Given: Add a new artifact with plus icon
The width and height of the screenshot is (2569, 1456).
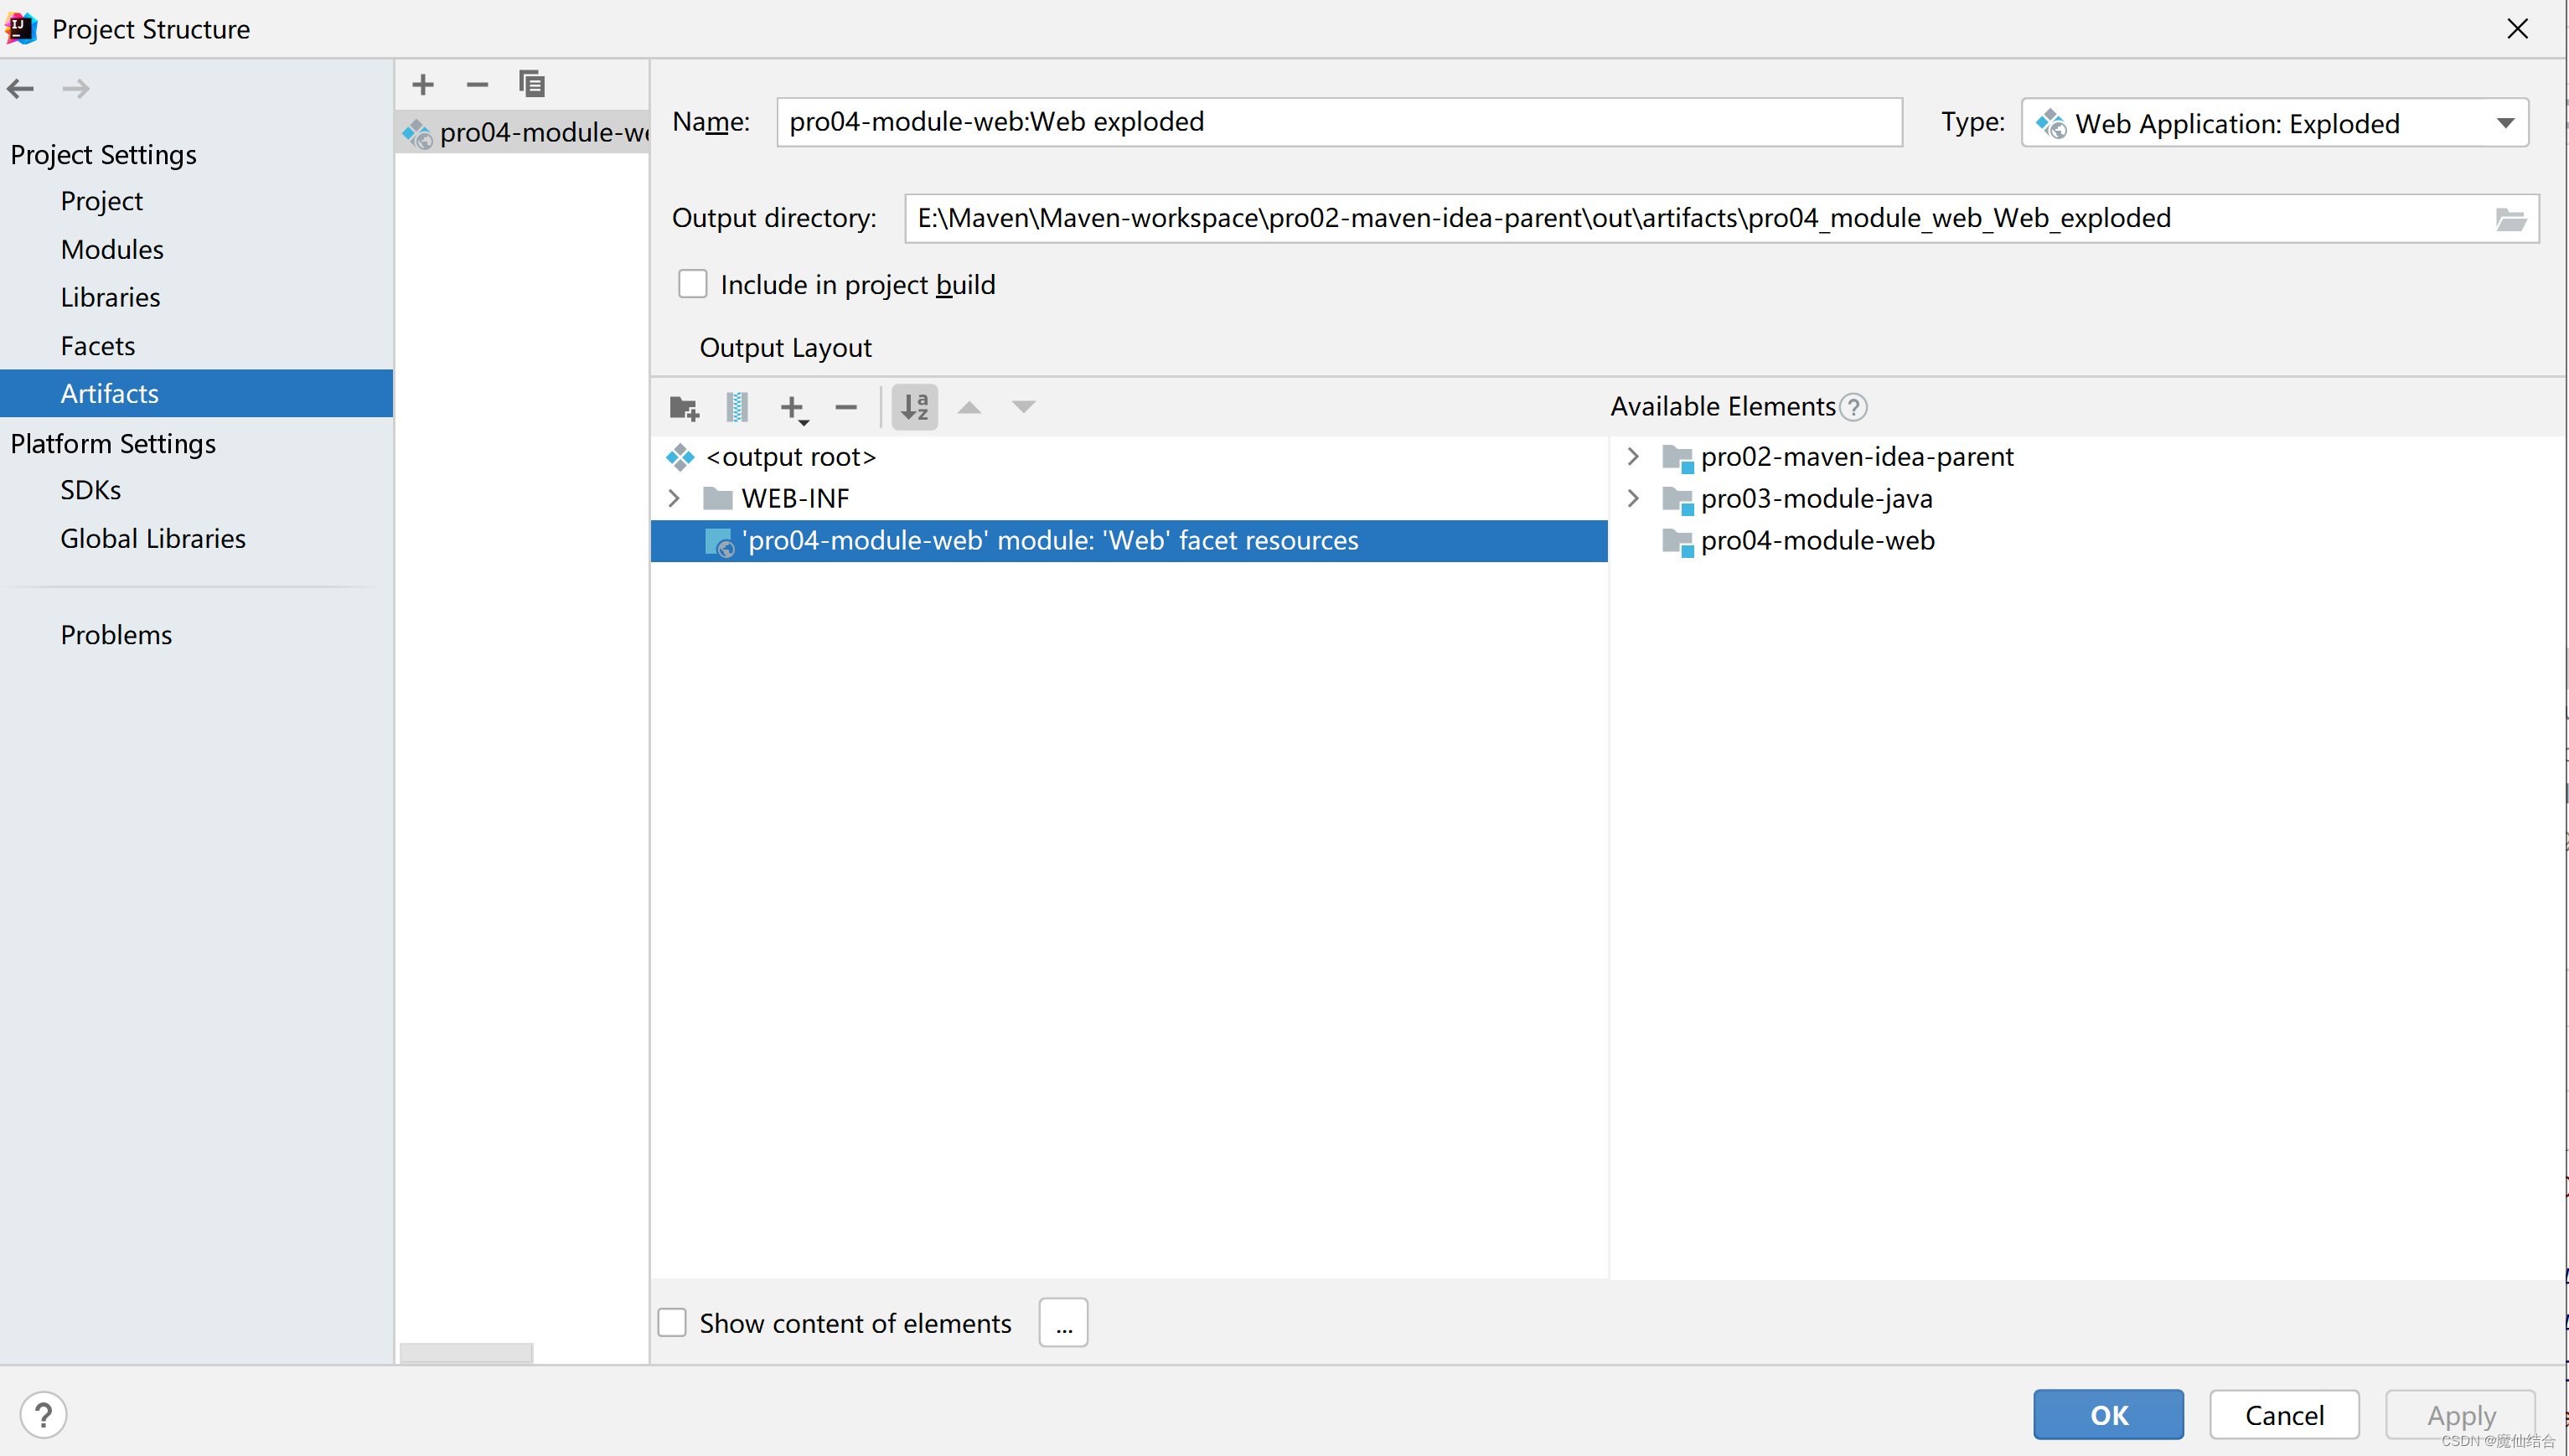Looking at the screenshot, I should point(423,84).
